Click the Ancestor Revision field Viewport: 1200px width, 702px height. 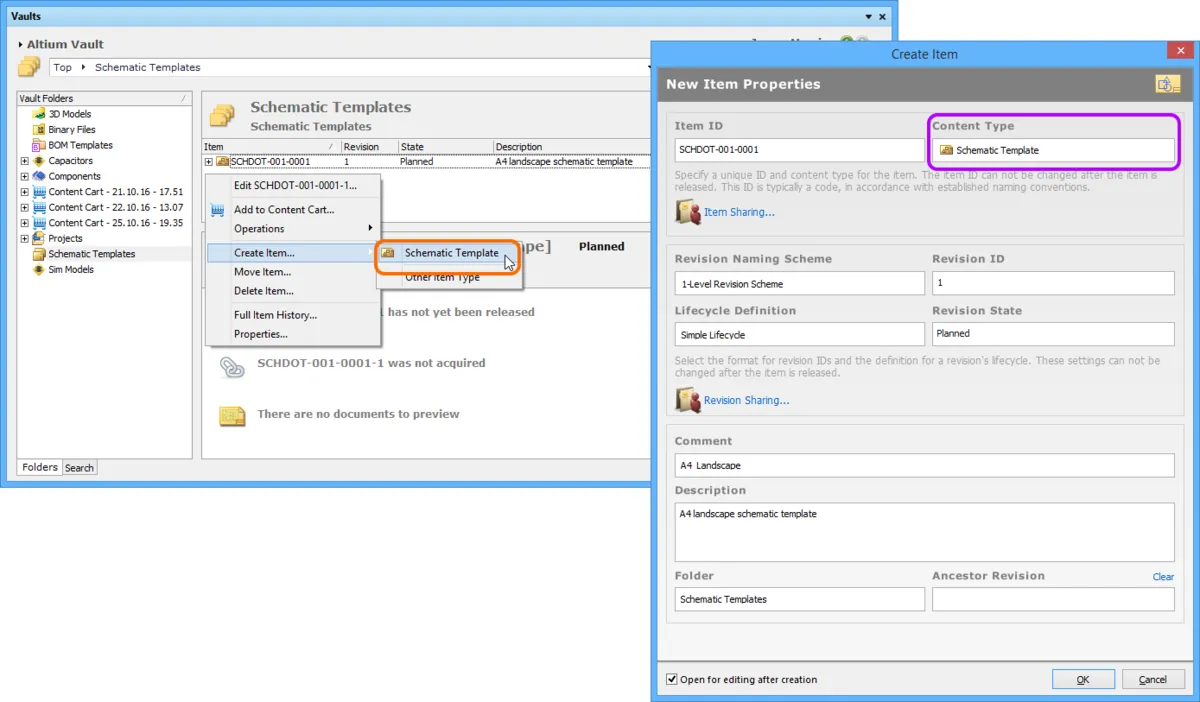(x=1053, y=599)
